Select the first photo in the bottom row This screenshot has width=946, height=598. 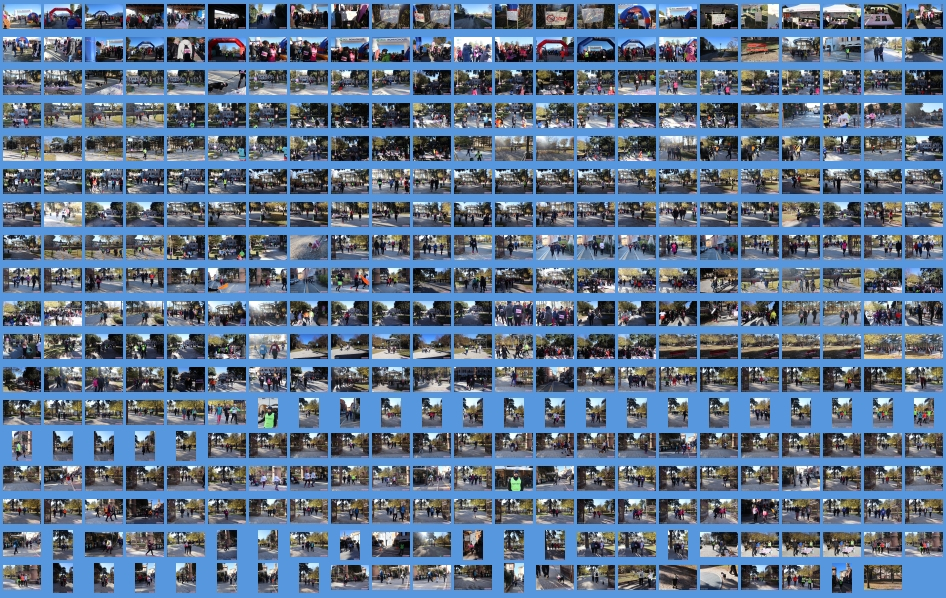[x=21, y=577]
